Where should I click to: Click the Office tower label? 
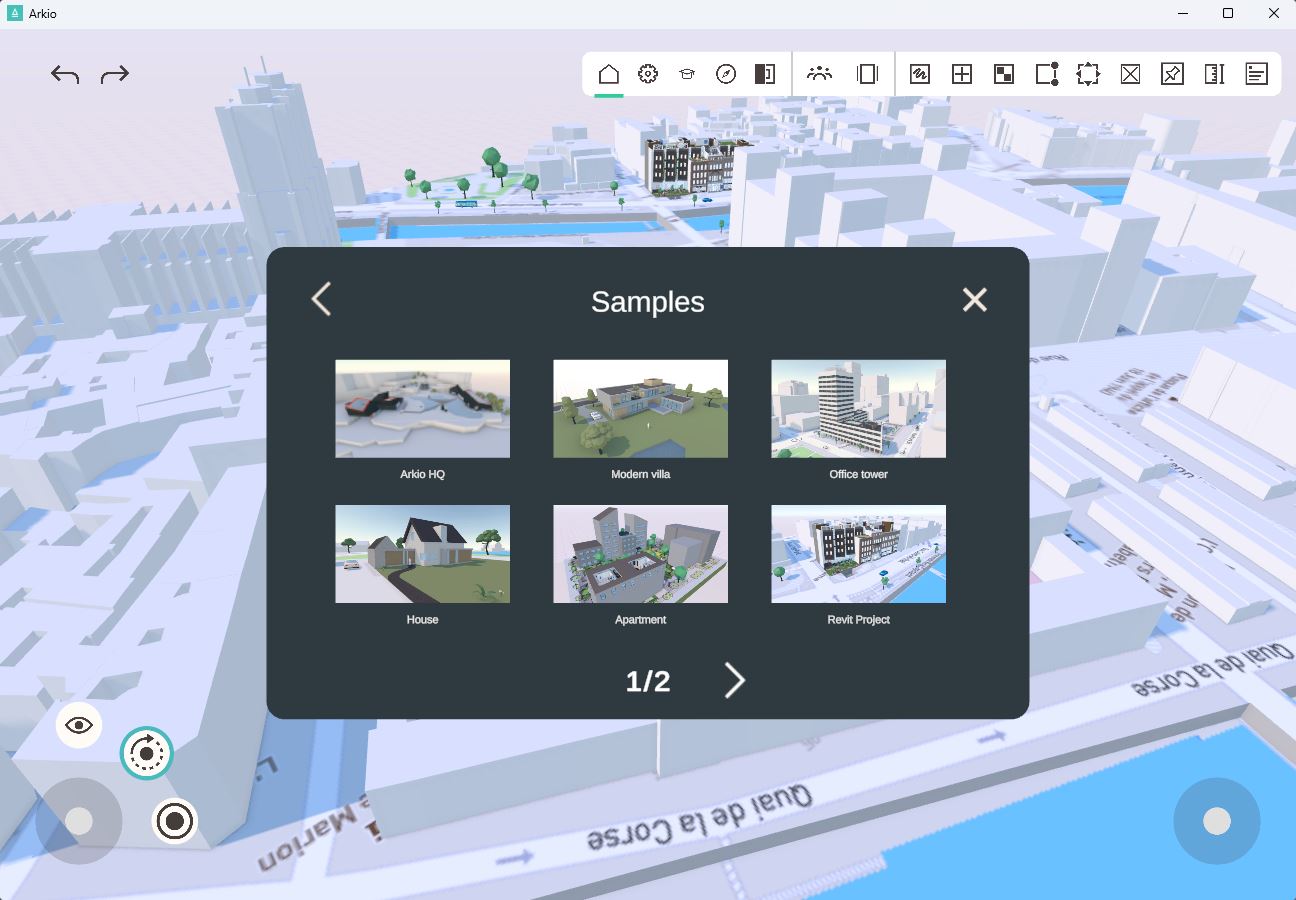point(858,474)
